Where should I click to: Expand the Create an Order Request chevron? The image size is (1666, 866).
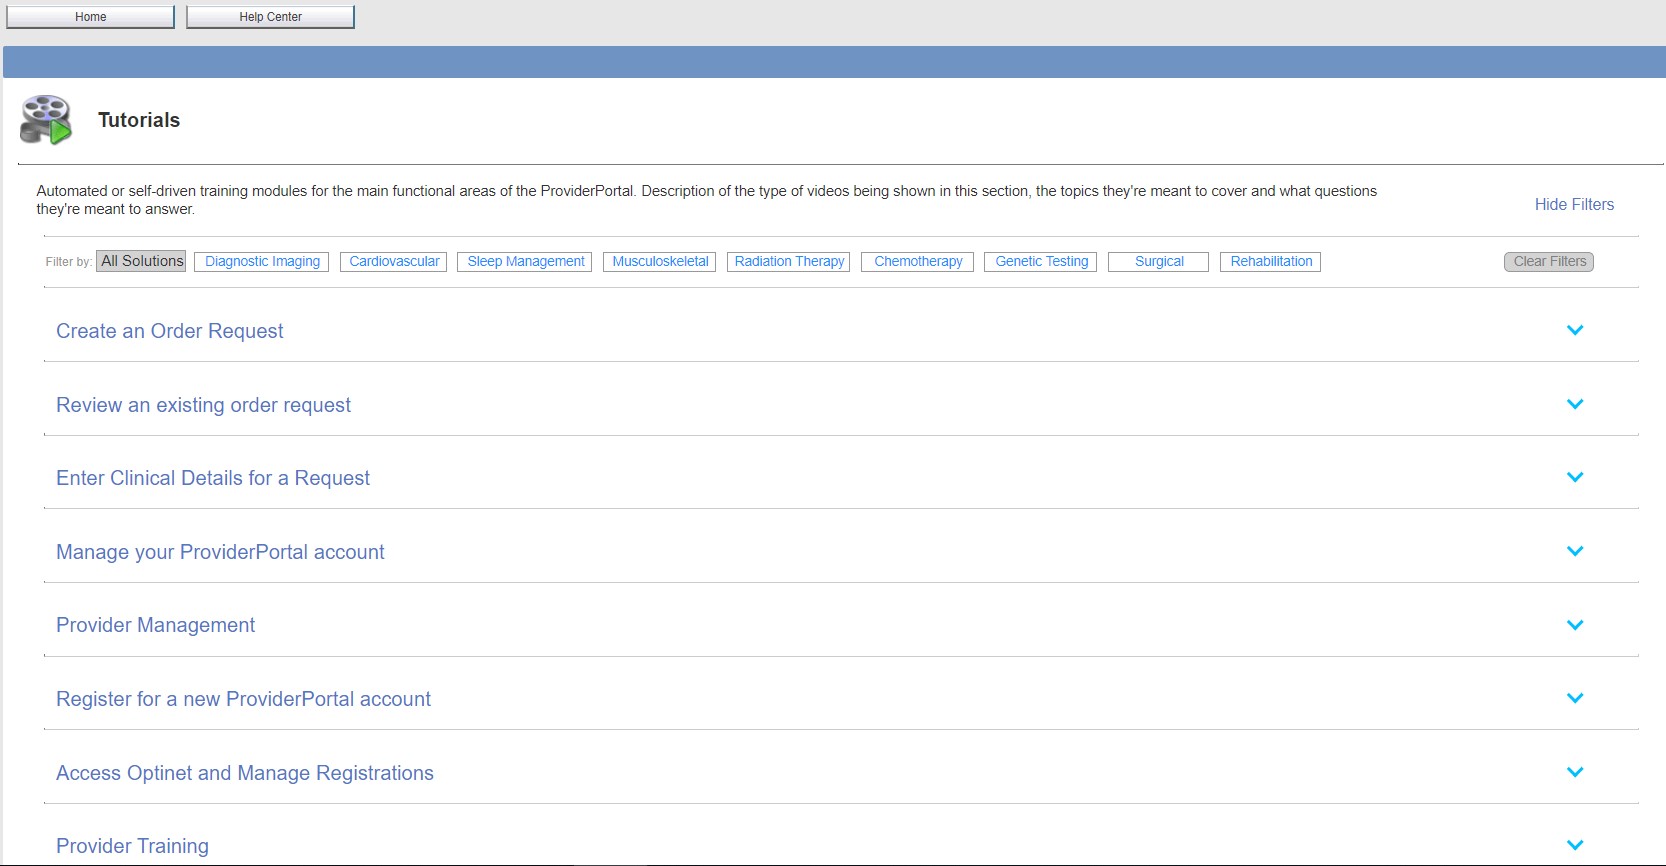(1575, 331)
